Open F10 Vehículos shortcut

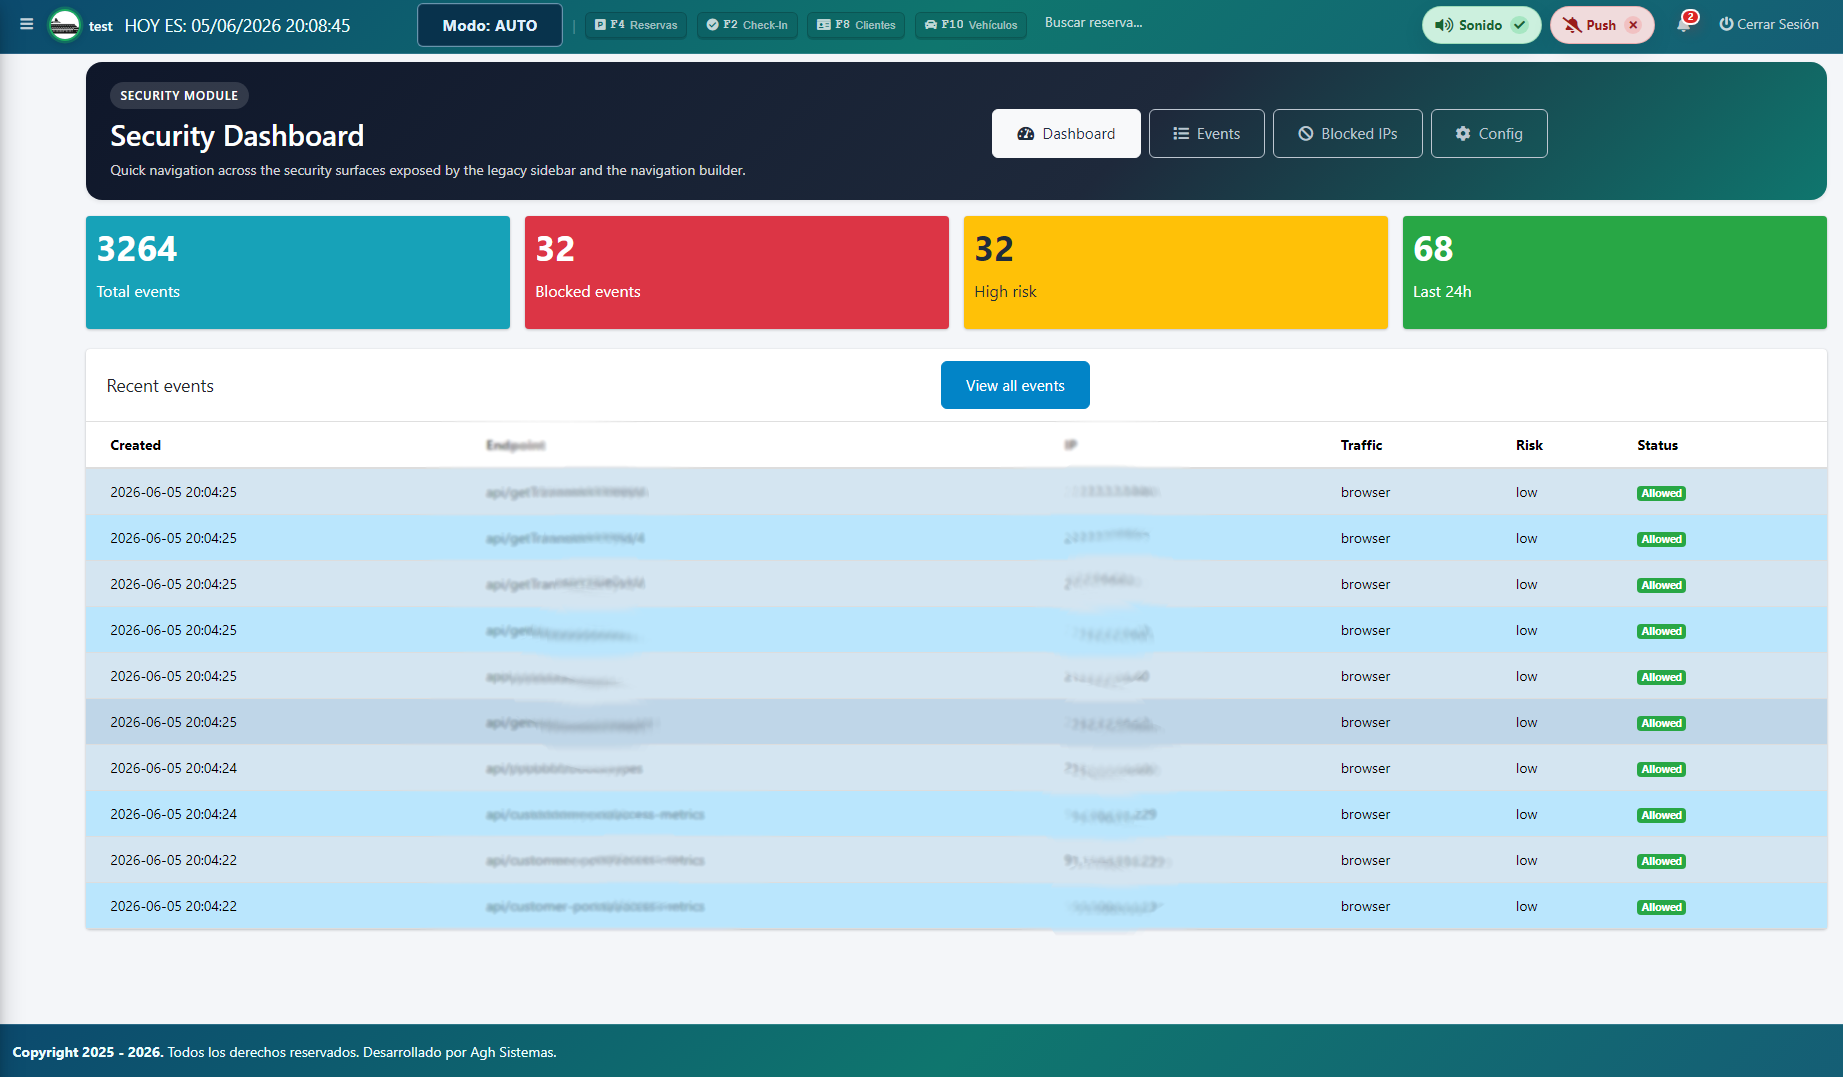coord(971,25)
